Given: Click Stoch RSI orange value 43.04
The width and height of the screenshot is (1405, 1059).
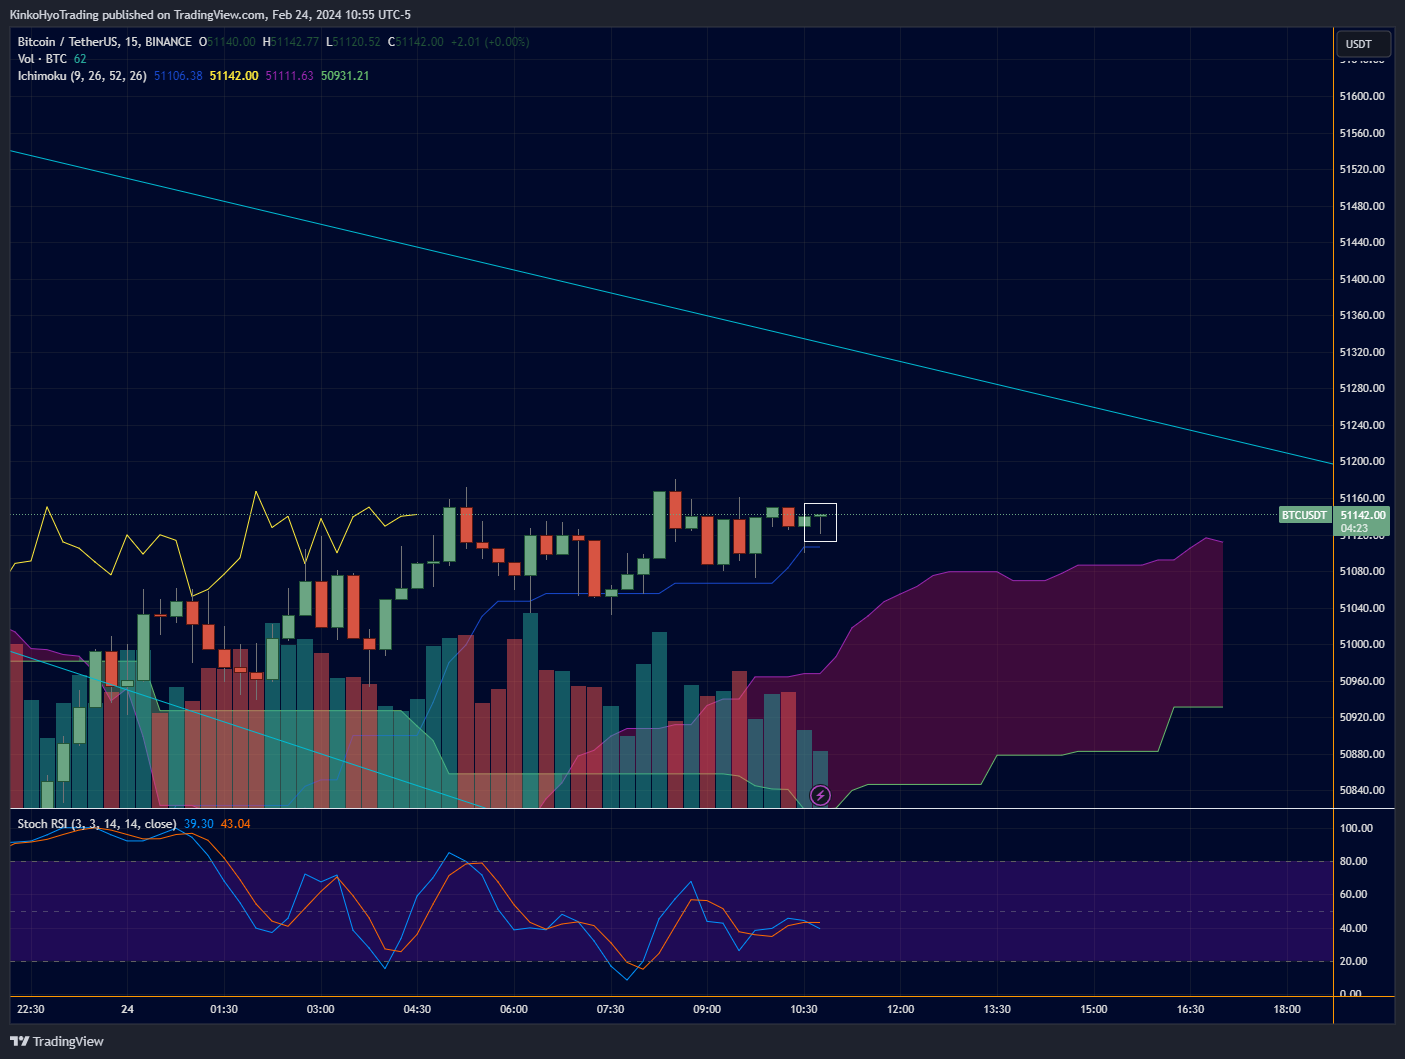Looking at the screenshot, I should point(236,824).
